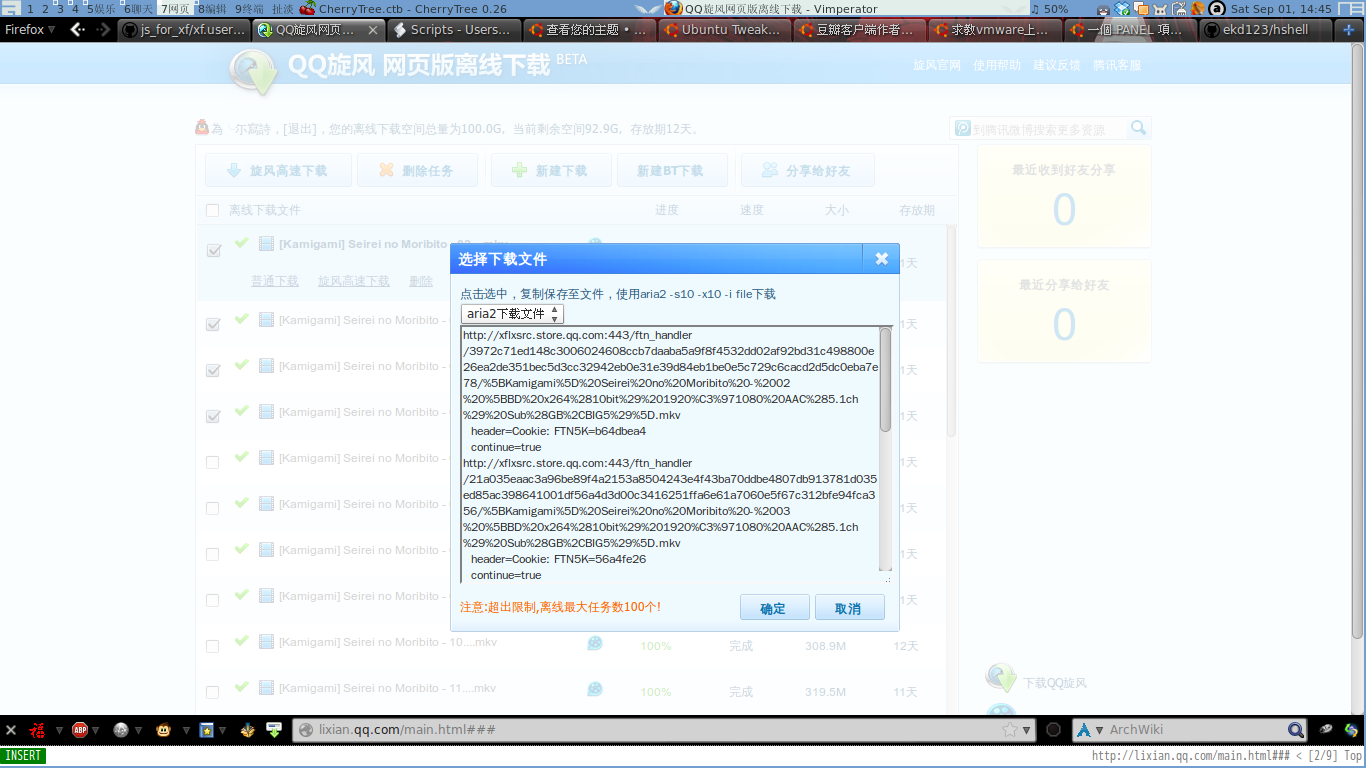The width and height of the screenshot is (1366, 768).
Task: Focus the ArchWiki search field
Action: [x=1195, y=730]
